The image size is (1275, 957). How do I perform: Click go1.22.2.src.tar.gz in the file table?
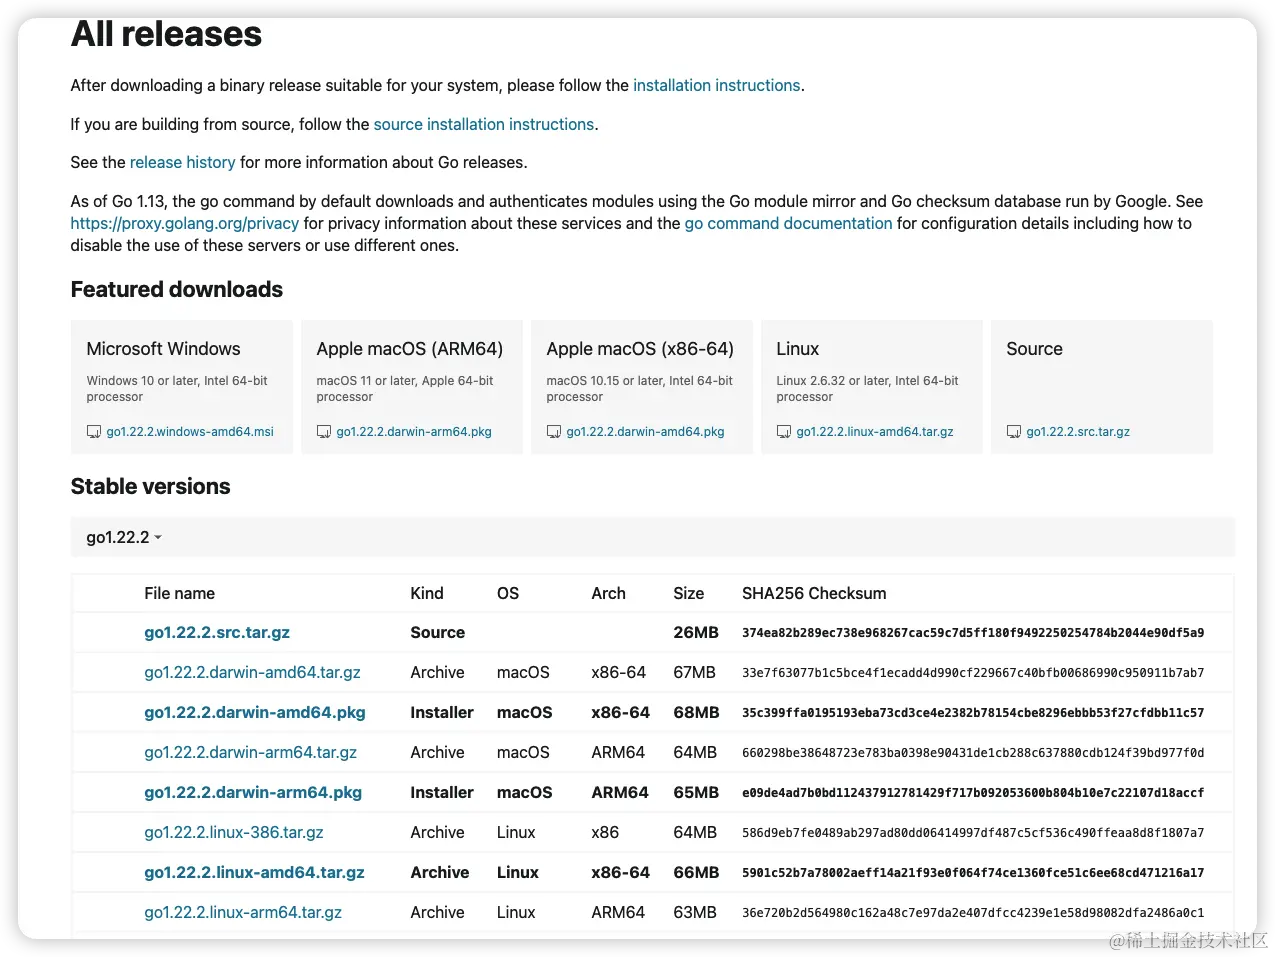[x=217, y=632]
